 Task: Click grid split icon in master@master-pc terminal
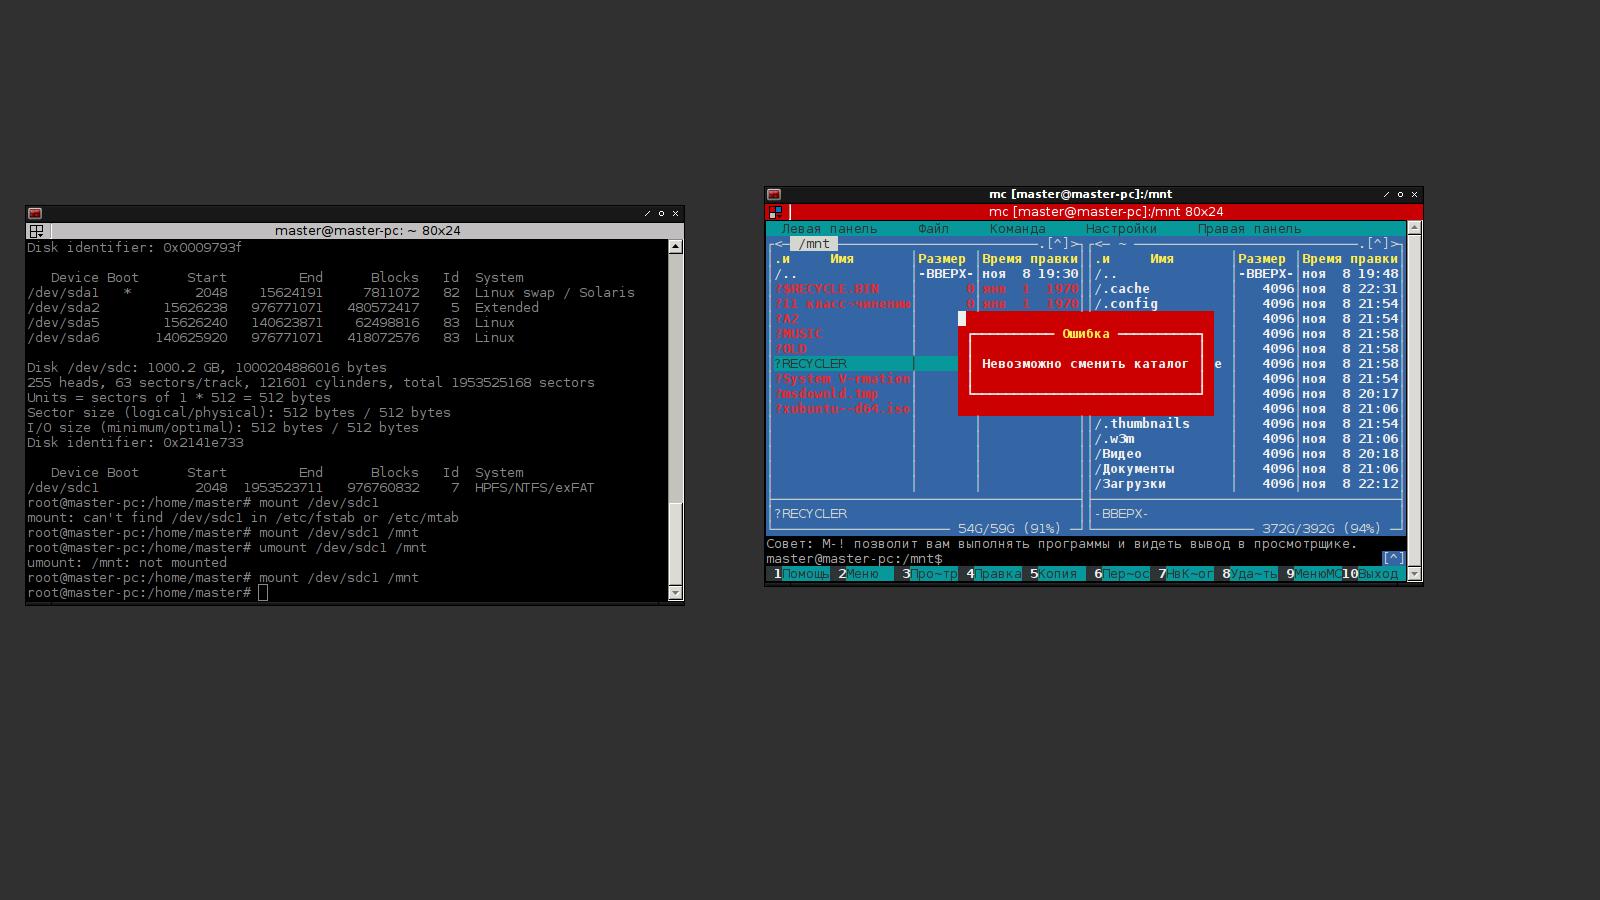36,231
